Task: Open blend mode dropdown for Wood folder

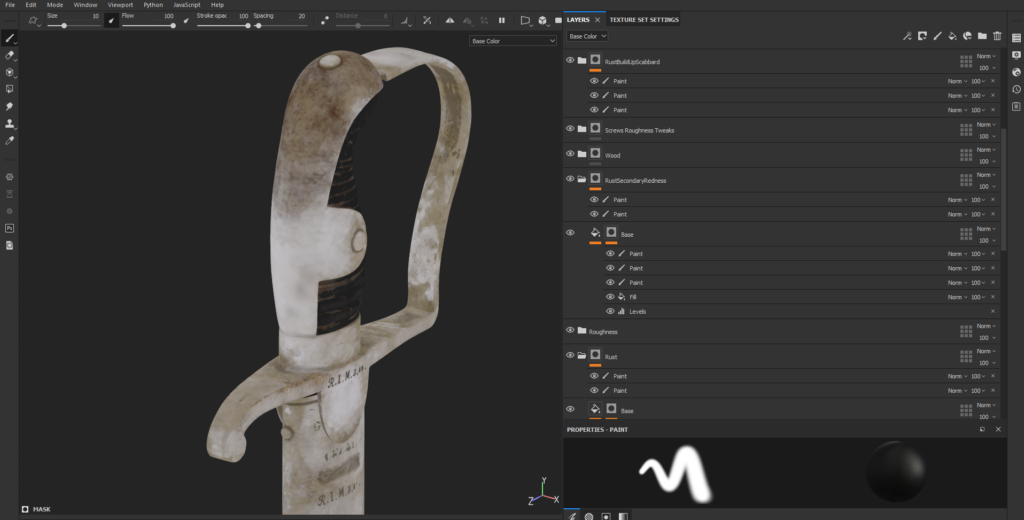Action: (x=986, y=150)
